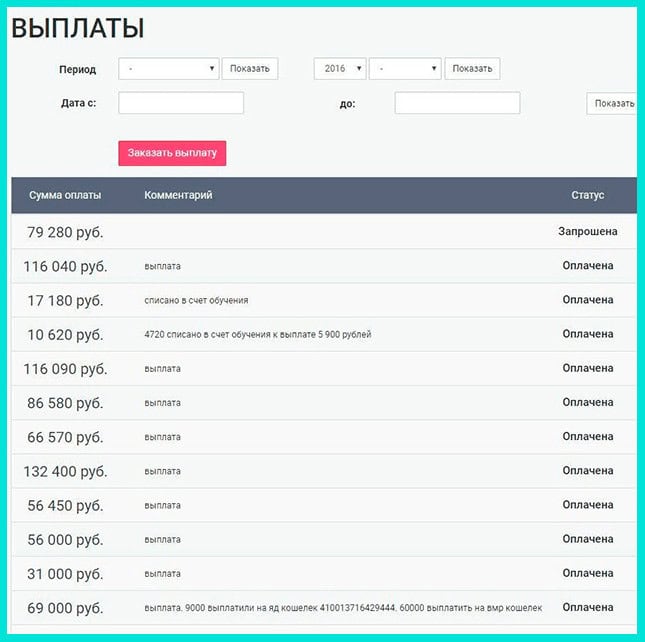Open the month dropdown next to 2016
Image resolution: width=645 pixels, height=642 pixels.
coord(404,69)
